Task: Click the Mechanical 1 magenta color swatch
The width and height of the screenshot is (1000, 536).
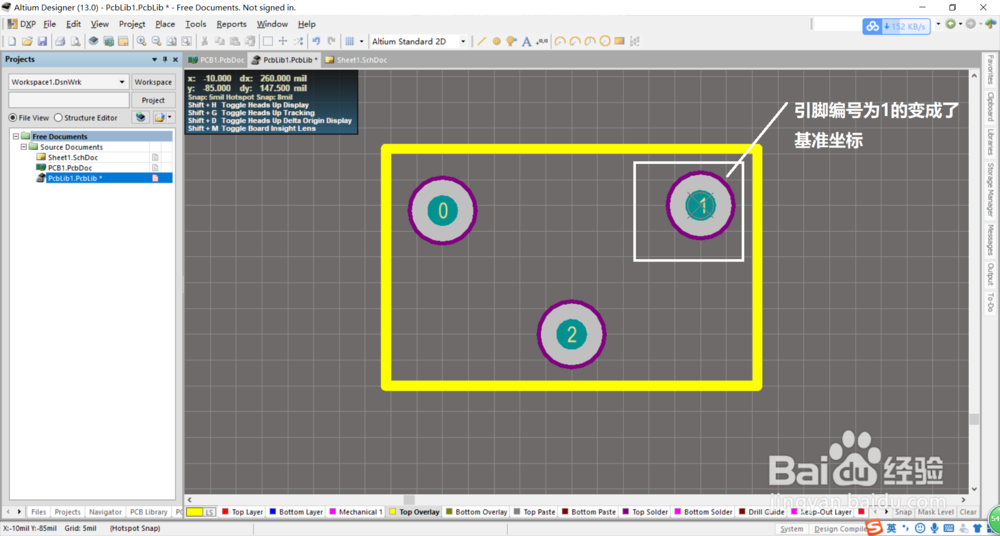Action: click(332, 512)
